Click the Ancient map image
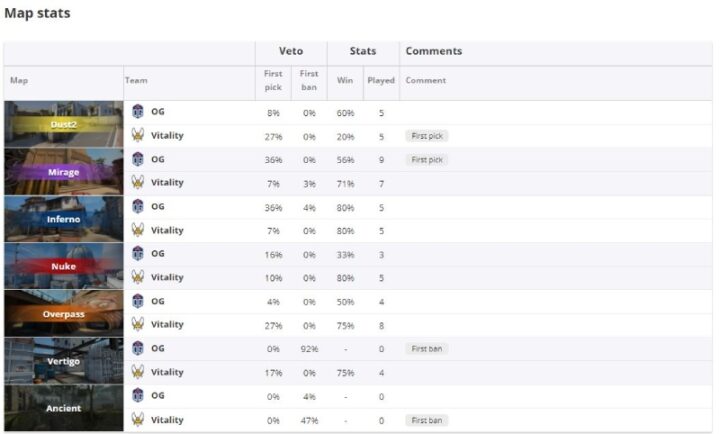 click(x=63, y=408)
